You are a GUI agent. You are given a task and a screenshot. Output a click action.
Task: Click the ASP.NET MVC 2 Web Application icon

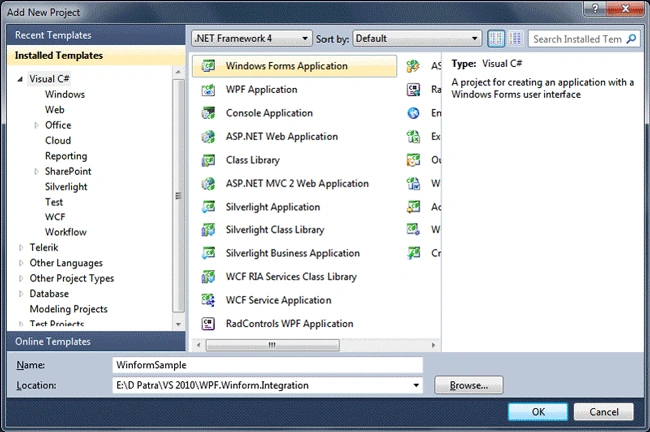coord(208,184)
